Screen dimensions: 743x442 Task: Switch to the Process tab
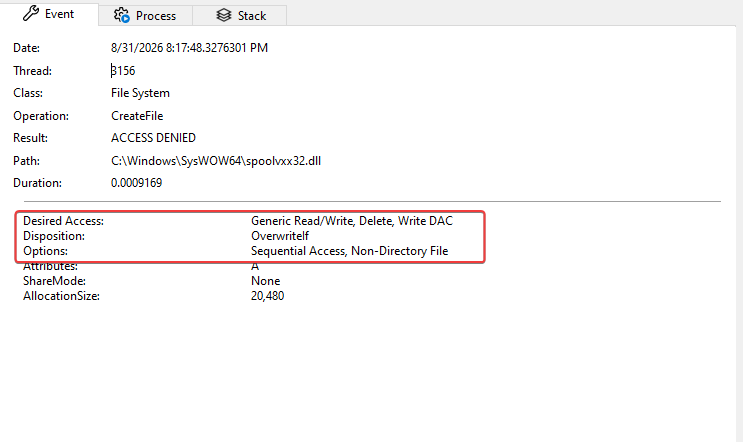click(145, 15)
